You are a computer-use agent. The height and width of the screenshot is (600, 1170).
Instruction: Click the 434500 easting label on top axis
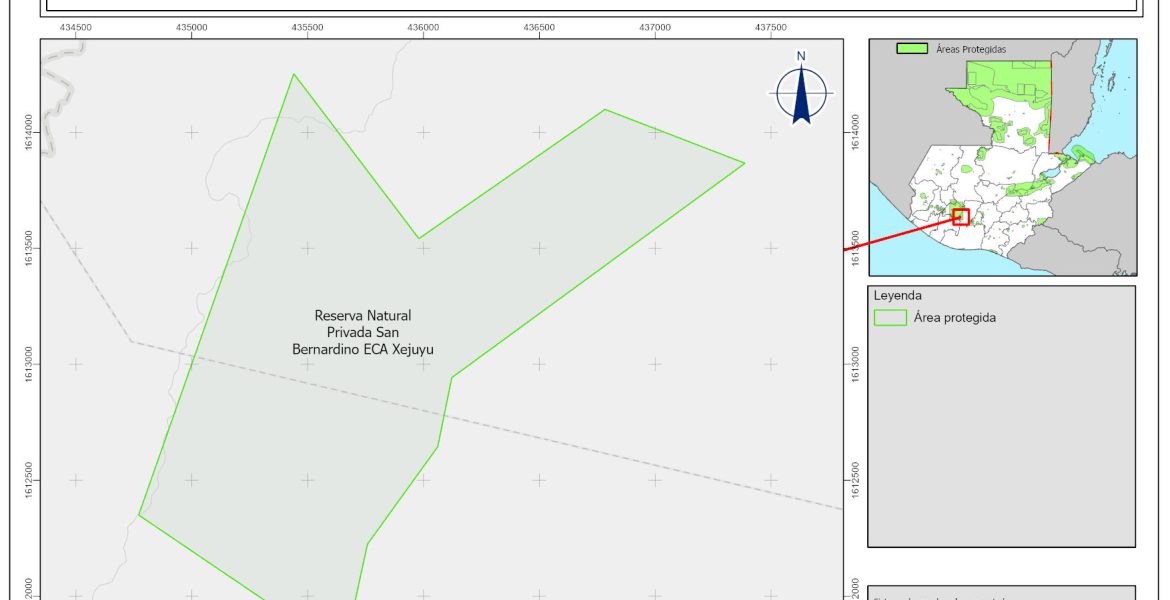76,28
